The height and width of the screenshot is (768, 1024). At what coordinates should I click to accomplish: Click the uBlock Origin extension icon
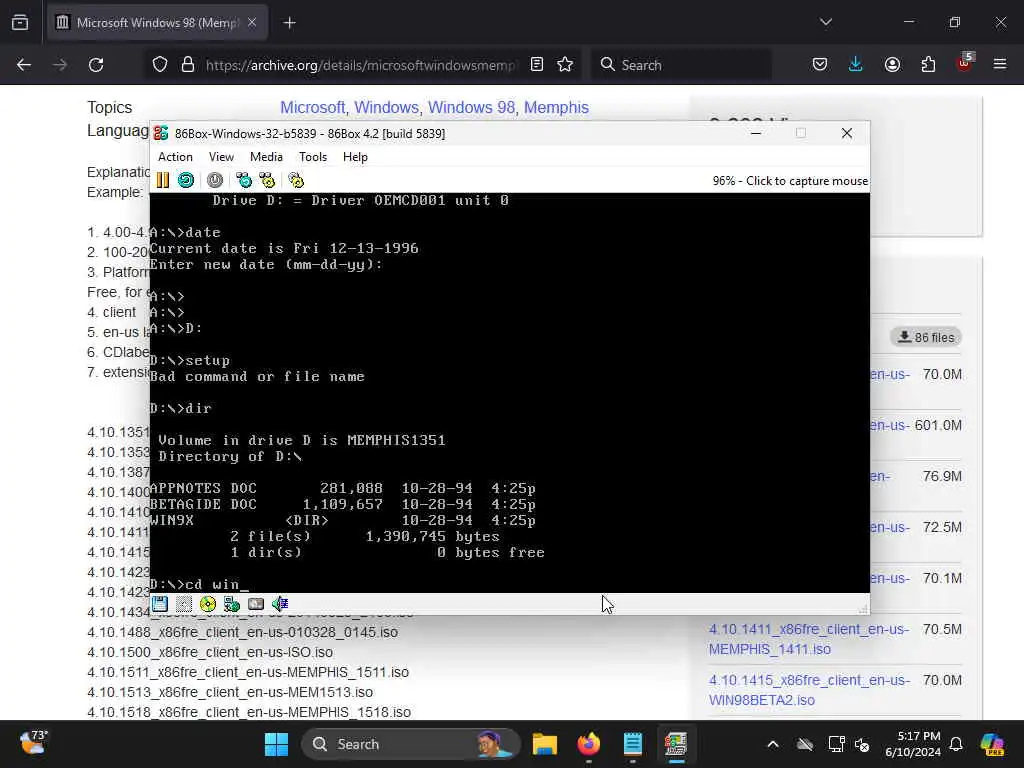[x=965, y=63]
